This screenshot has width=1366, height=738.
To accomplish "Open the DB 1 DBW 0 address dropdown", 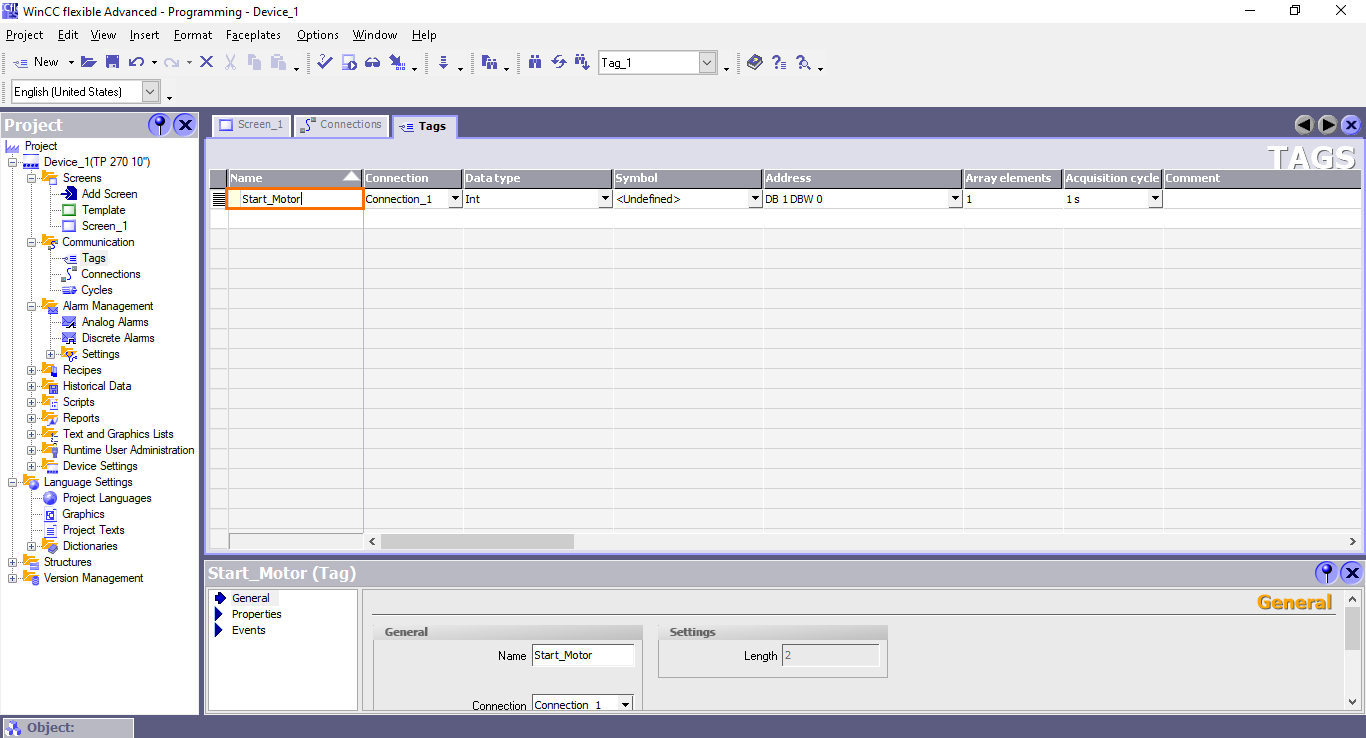I will (956, 199).
